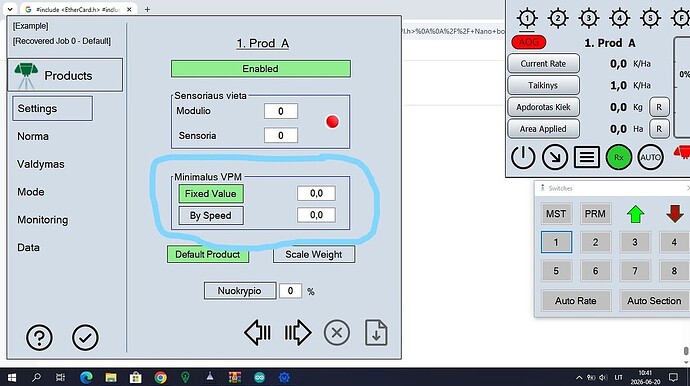Edit the Sensoria number field
This screenshot has height=386, width=690.
click(281, 136)
